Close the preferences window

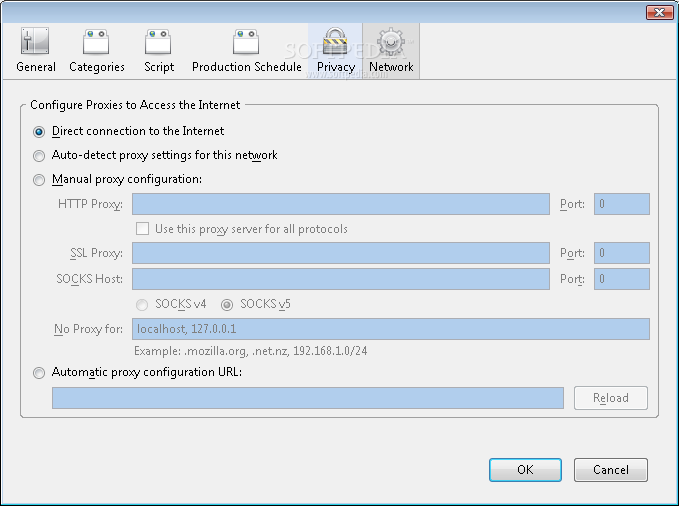point(660,12)
